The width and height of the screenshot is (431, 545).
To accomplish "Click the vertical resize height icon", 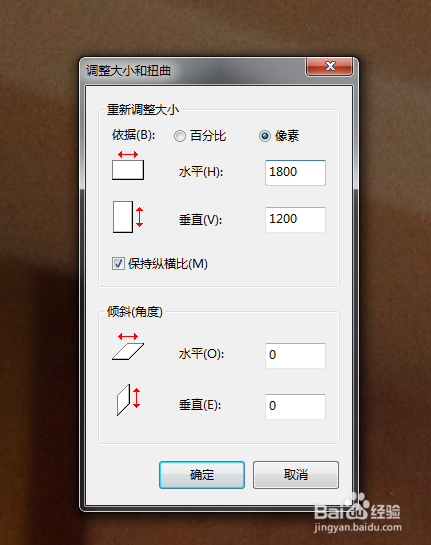I will (x=128, y=217).
